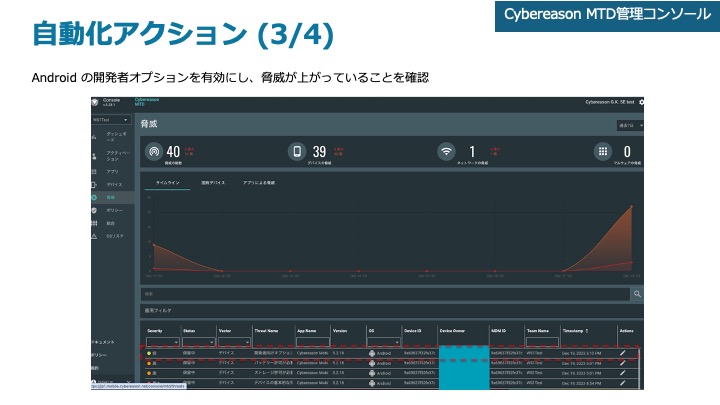Click the total threats fingerprint icon beside 40
The image size is (720, 405).
(x=154, y=151)
